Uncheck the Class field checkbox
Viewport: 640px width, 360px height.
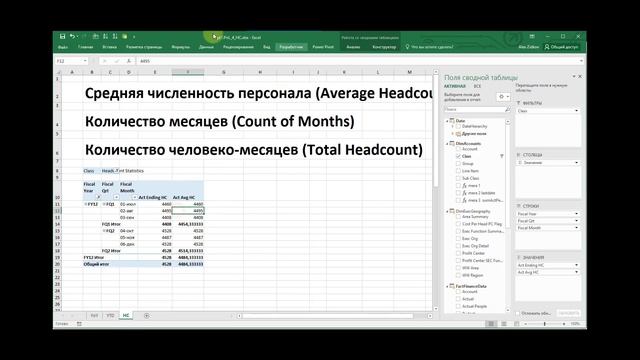(x=458, y=156)
